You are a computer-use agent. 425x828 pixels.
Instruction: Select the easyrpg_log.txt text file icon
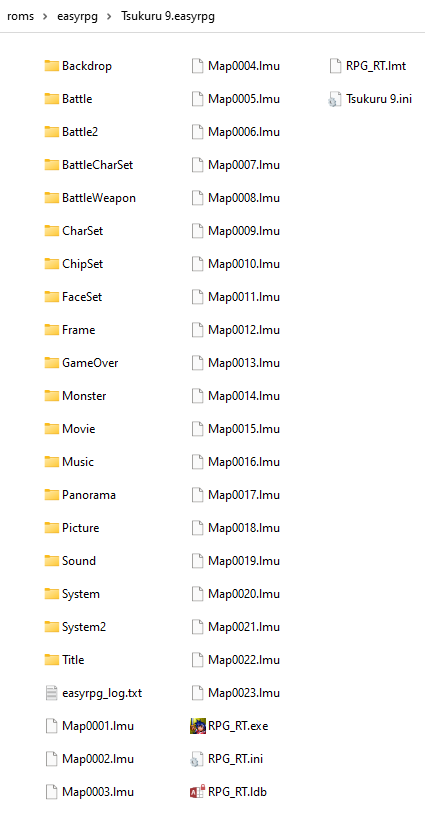pos(51,693)
